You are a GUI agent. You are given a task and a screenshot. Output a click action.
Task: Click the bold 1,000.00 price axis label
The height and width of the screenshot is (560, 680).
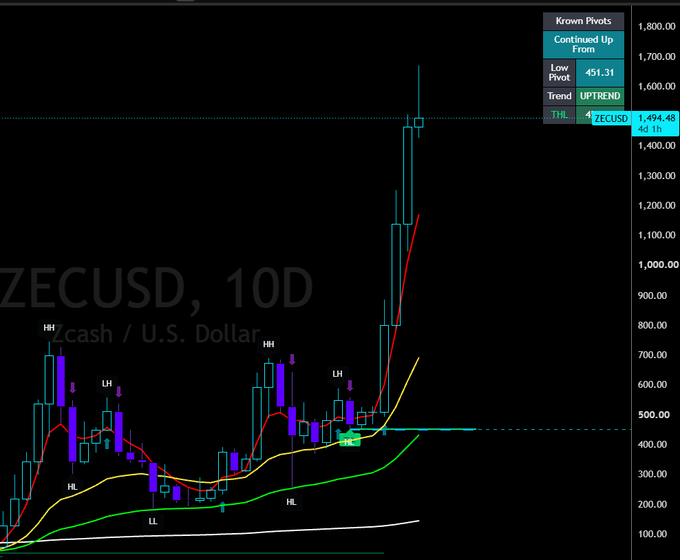[658, 265]
